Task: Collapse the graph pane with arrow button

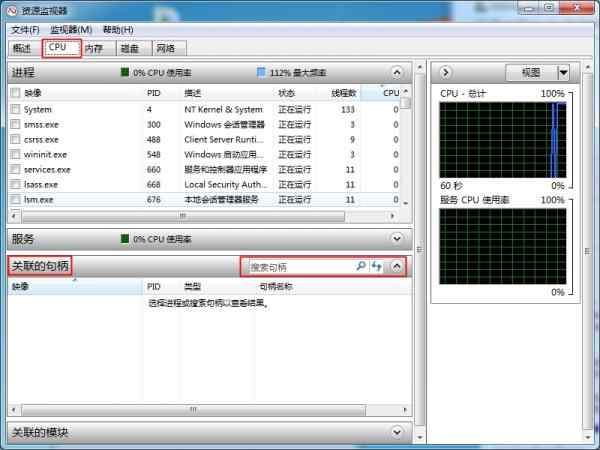Action: coord(445,72)
